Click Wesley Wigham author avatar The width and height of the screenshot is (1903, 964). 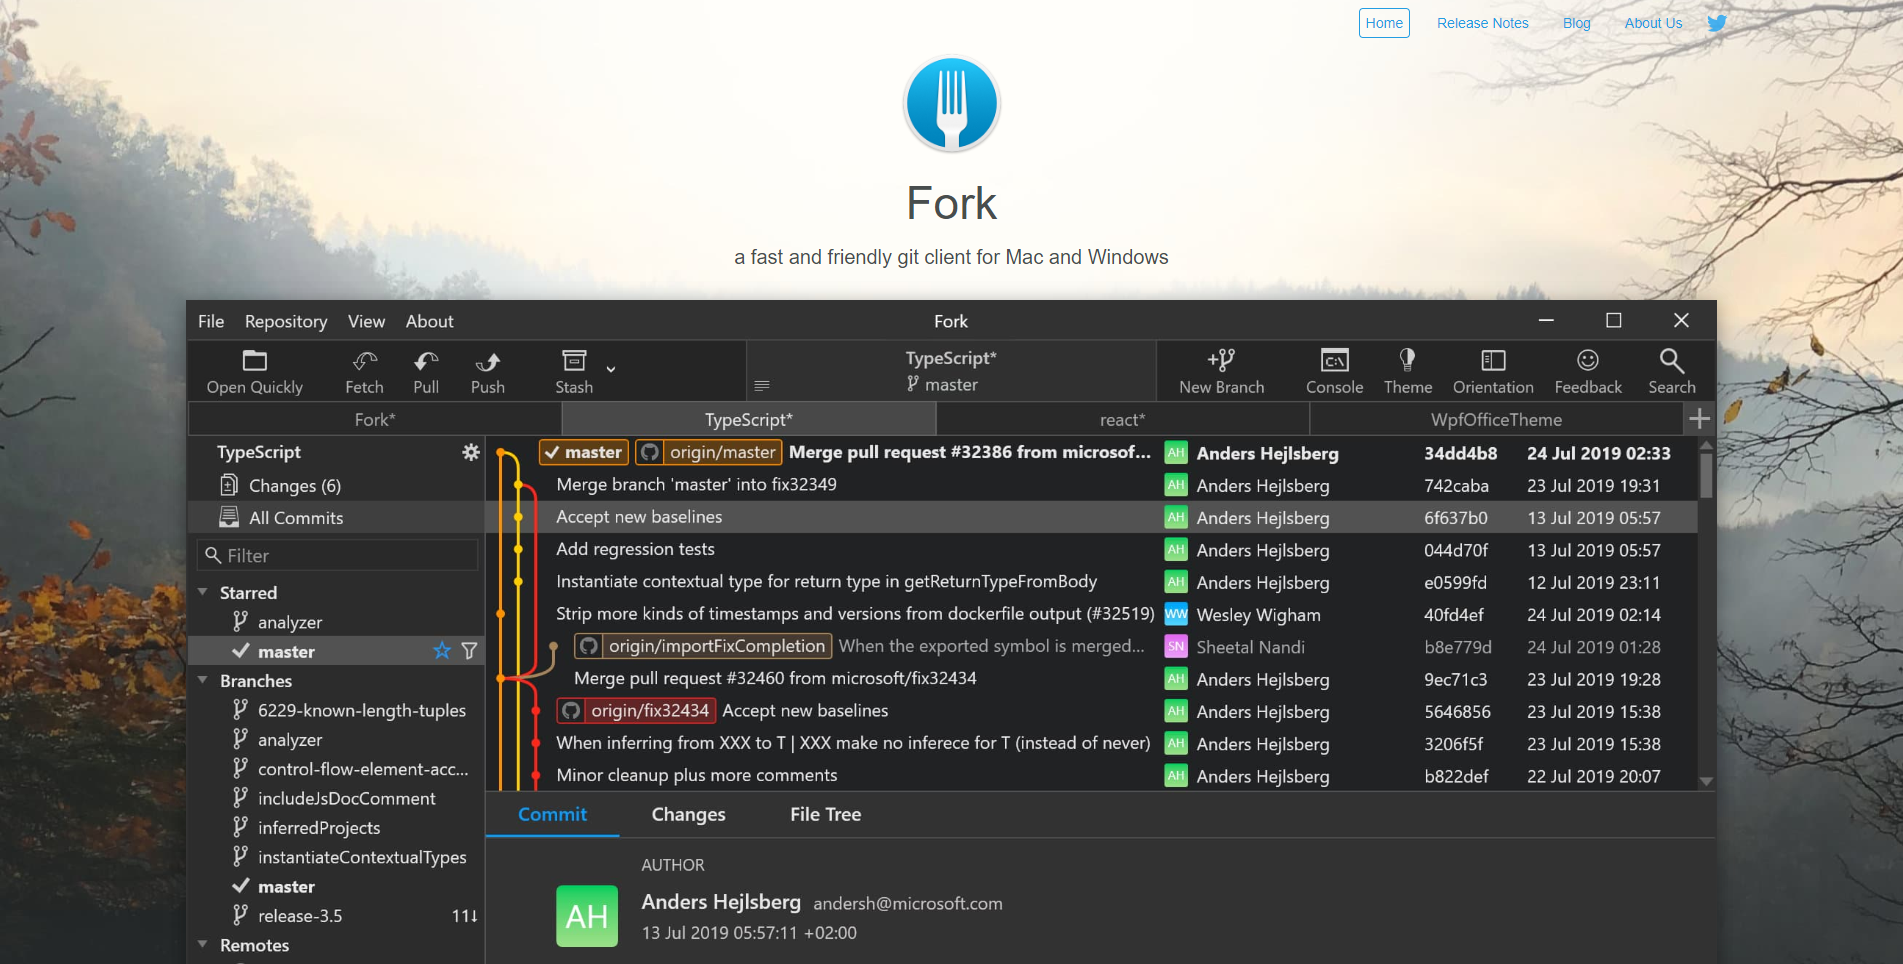tap(1176, 614)
